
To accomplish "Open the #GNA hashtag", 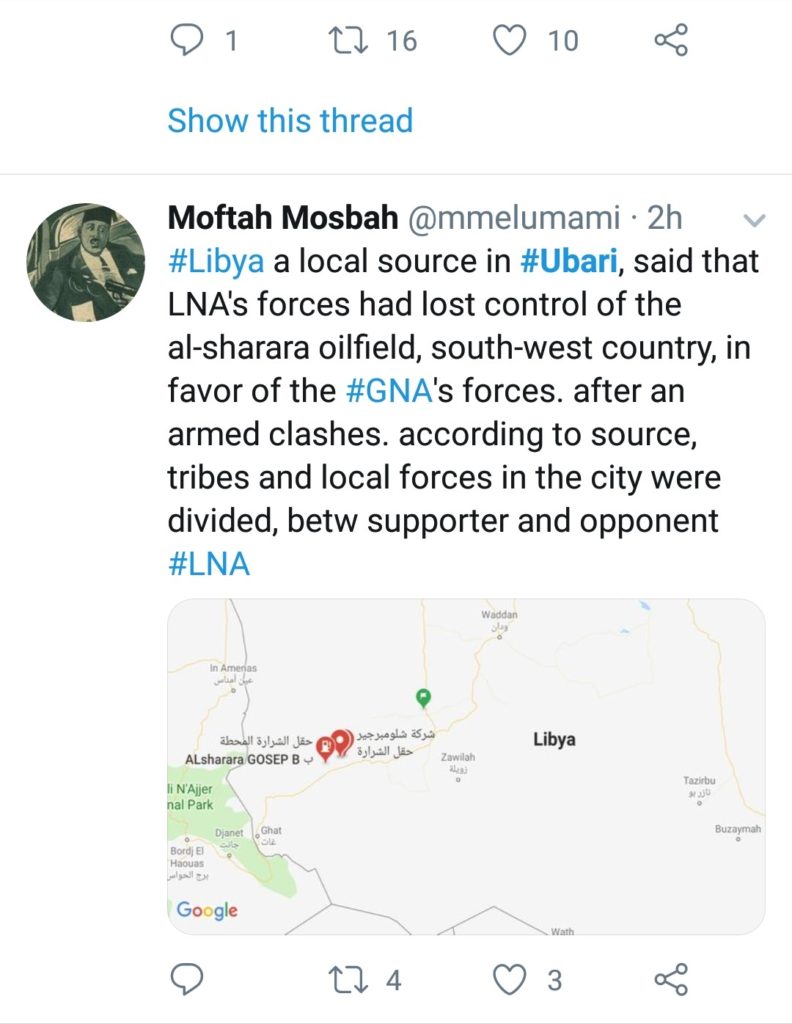I will [388, 390].
